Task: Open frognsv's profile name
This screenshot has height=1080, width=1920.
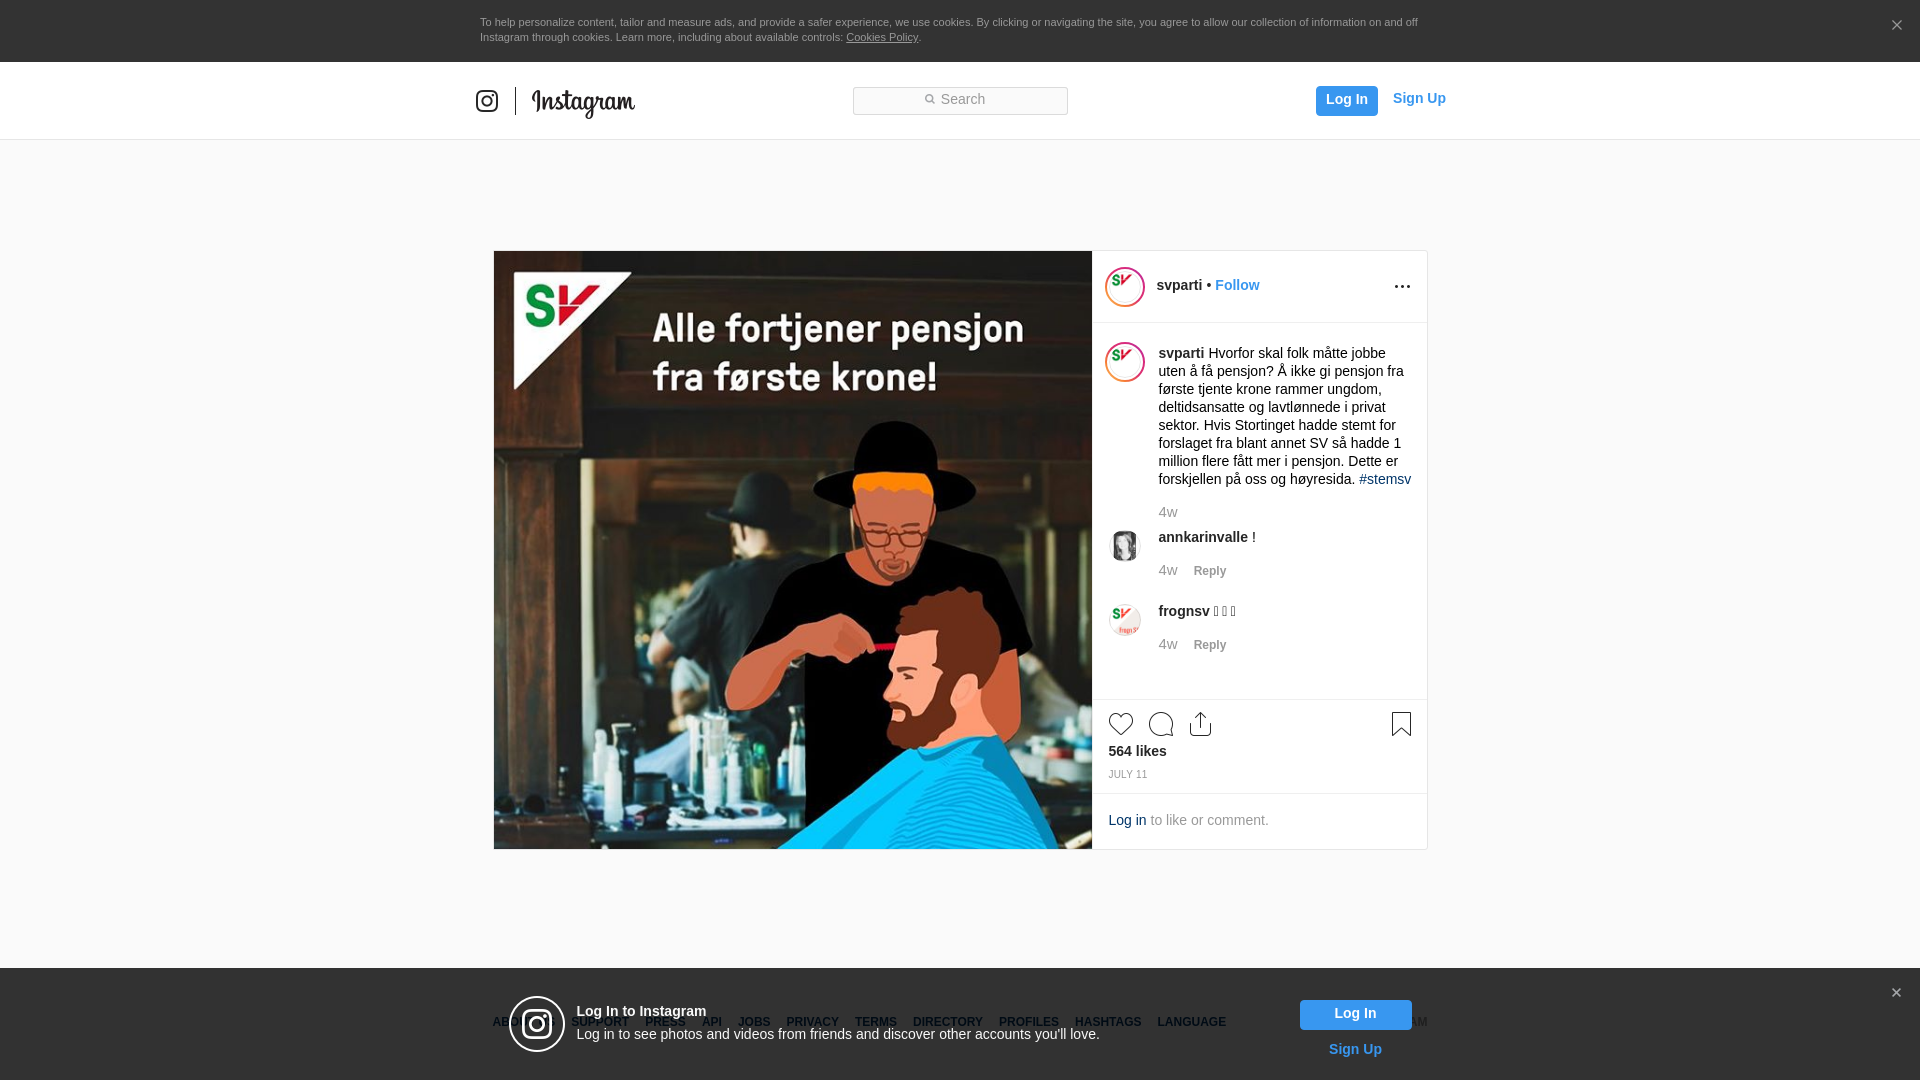Action: tap(1184, 611)
